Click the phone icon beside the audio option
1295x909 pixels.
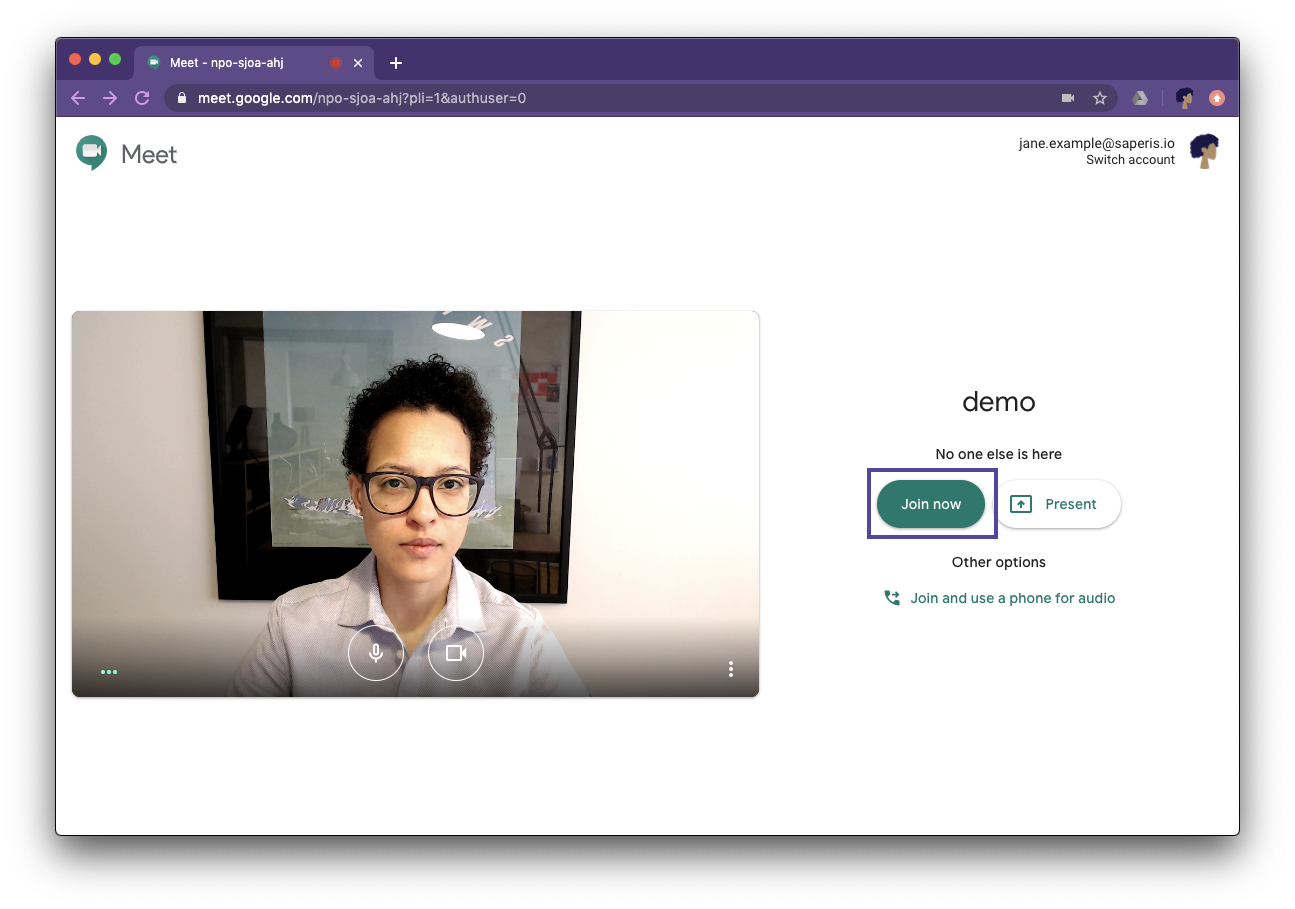[891, 597]
